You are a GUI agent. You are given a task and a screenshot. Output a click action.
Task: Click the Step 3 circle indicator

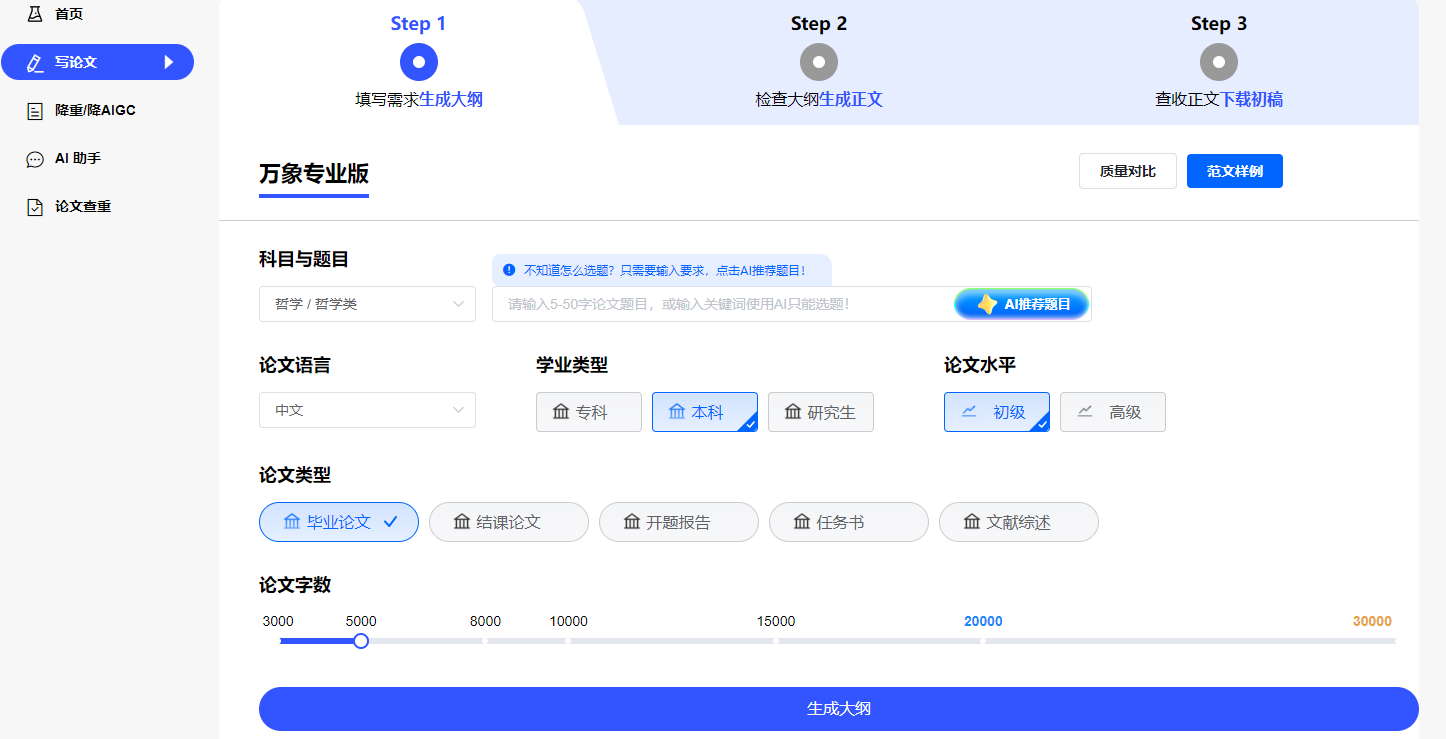[1219, 62]
